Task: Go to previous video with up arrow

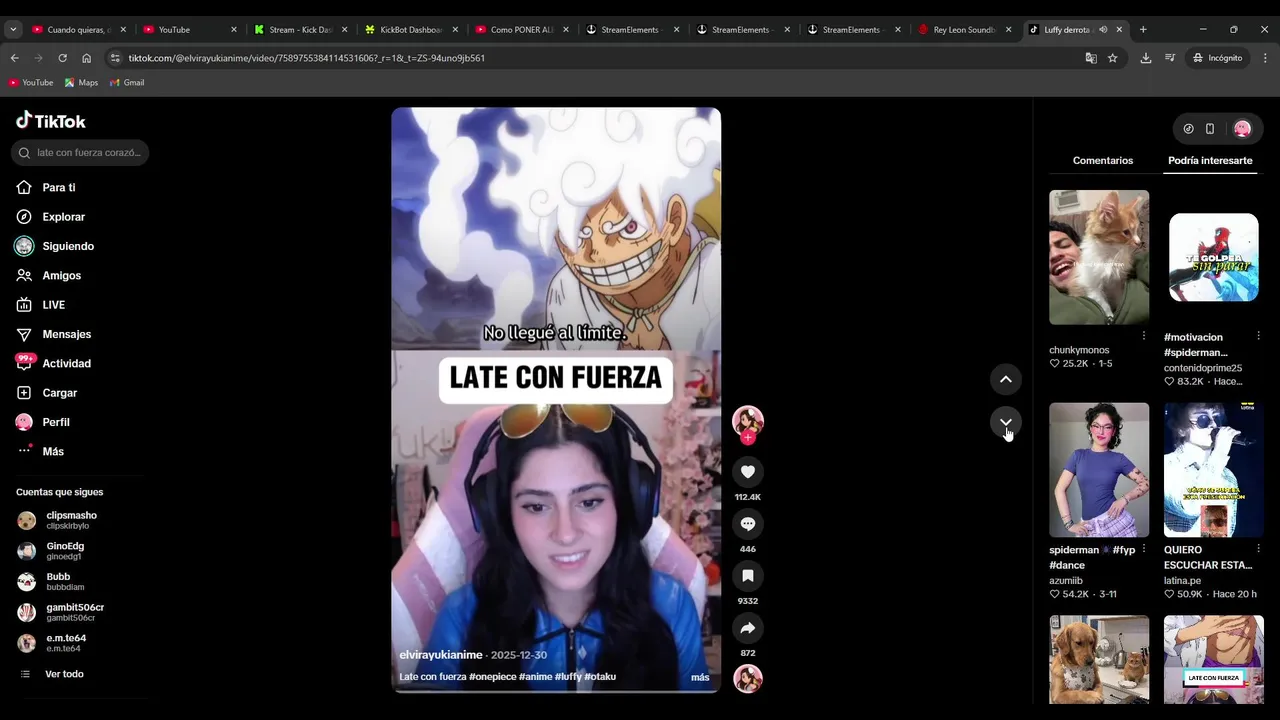Action: coord(1006,379)
